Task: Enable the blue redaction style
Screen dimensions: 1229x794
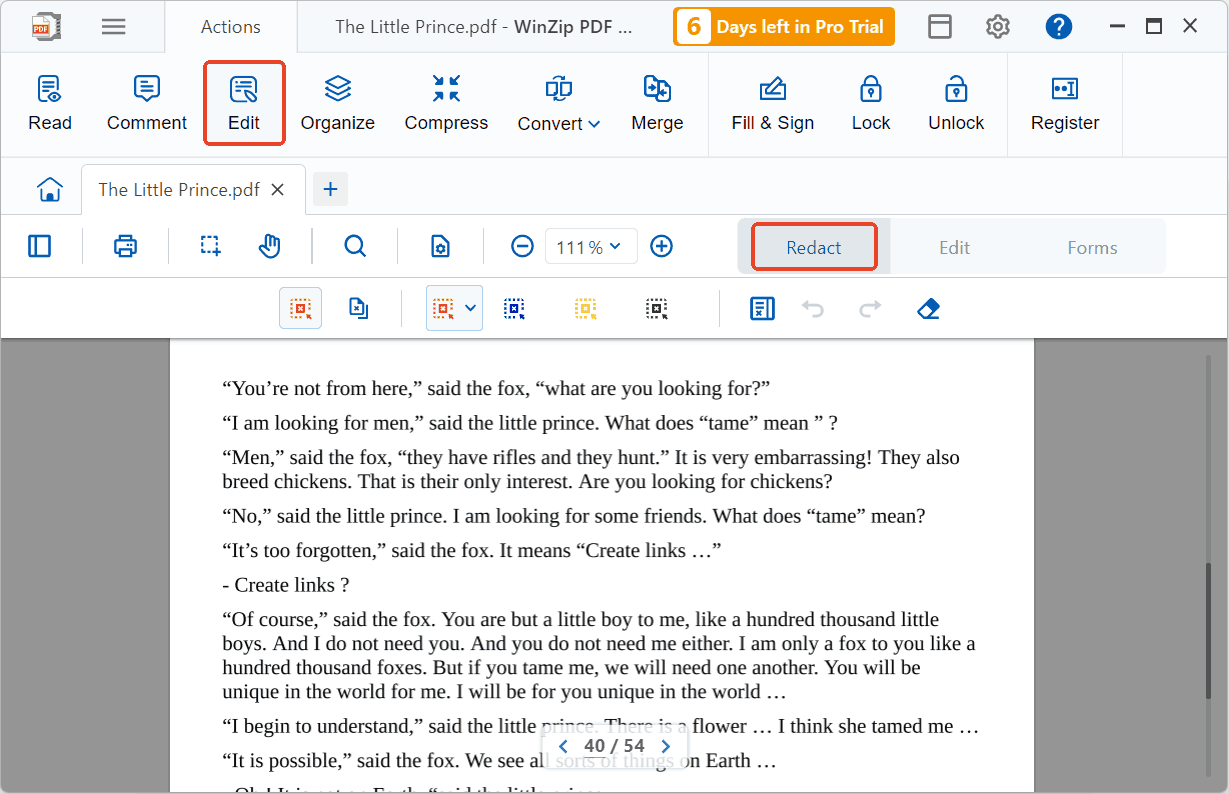Action: (x=514, y=308)
